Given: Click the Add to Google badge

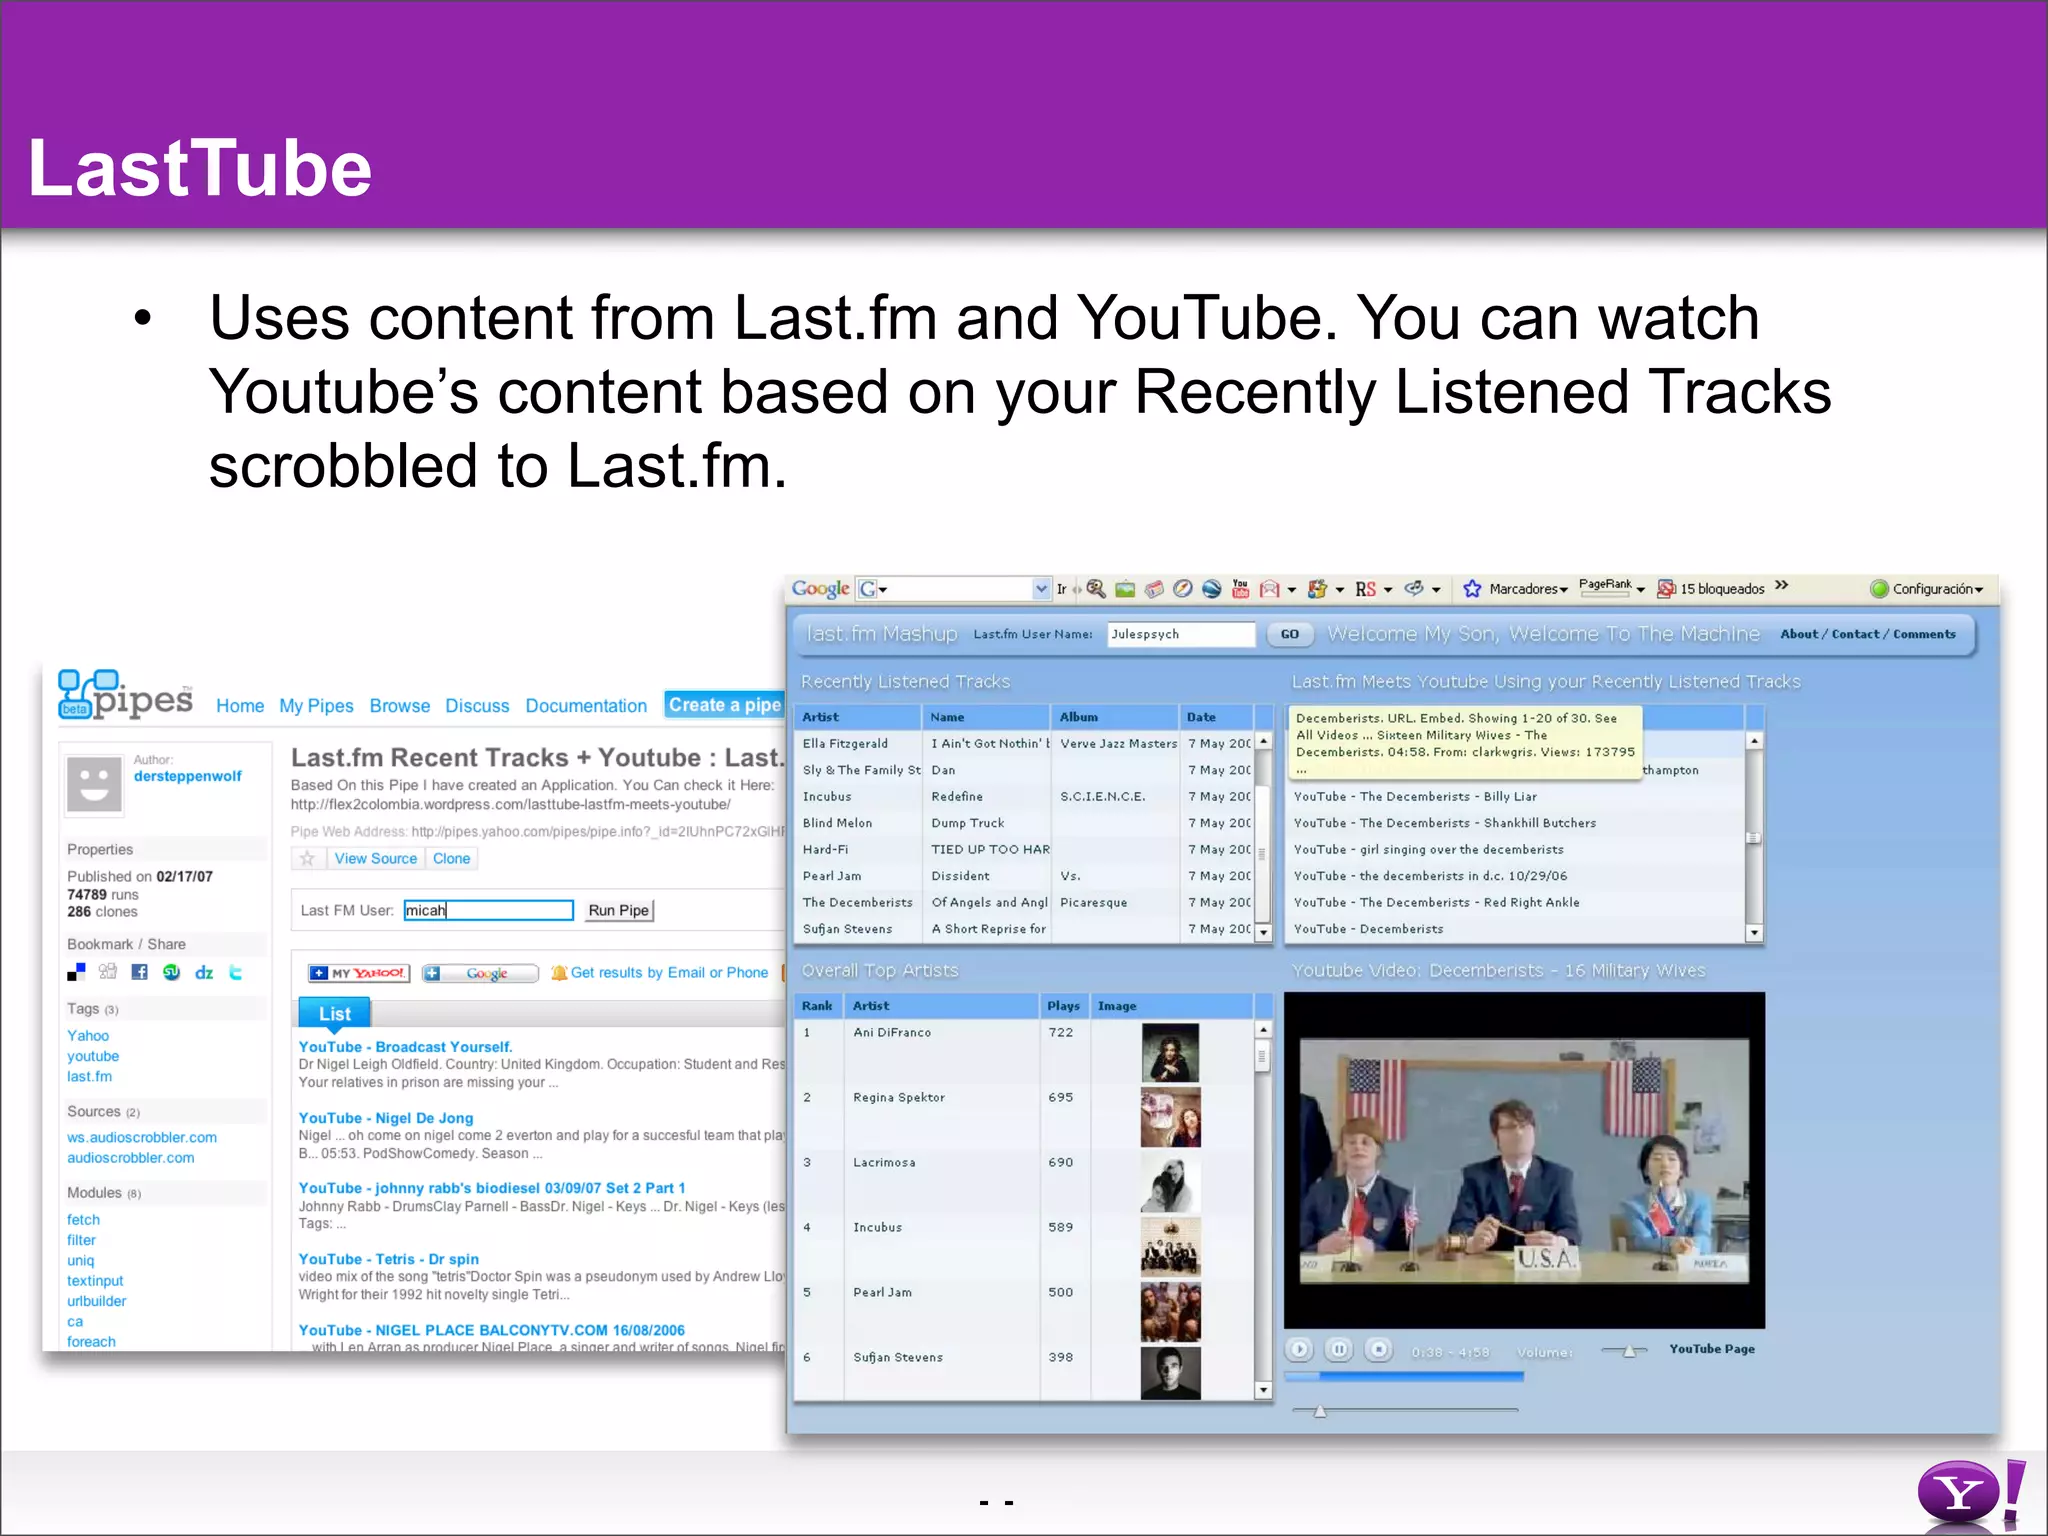Looking at the screenshot, I should pyautogui.click(x=480, y=973).
